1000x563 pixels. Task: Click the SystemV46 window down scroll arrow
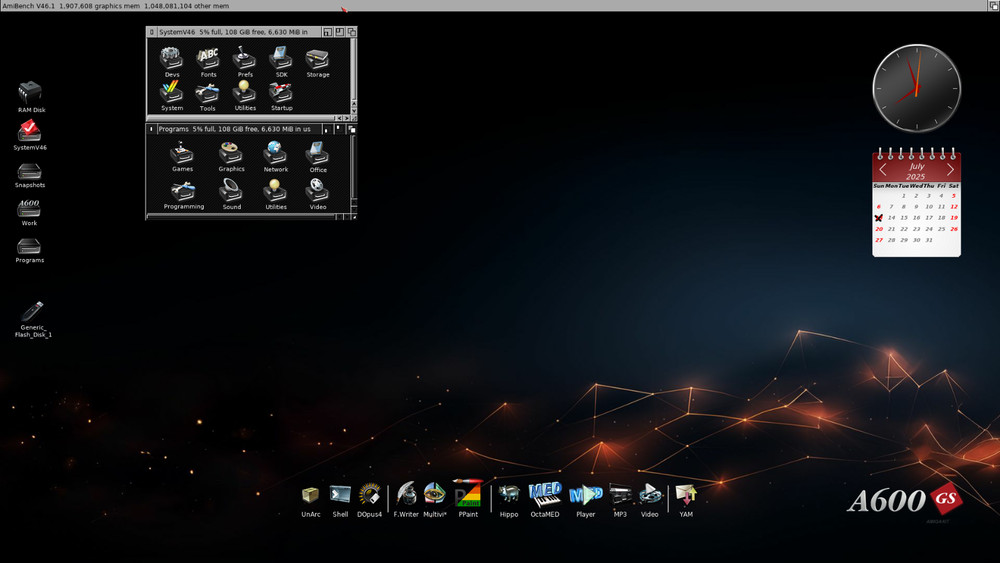352,110
